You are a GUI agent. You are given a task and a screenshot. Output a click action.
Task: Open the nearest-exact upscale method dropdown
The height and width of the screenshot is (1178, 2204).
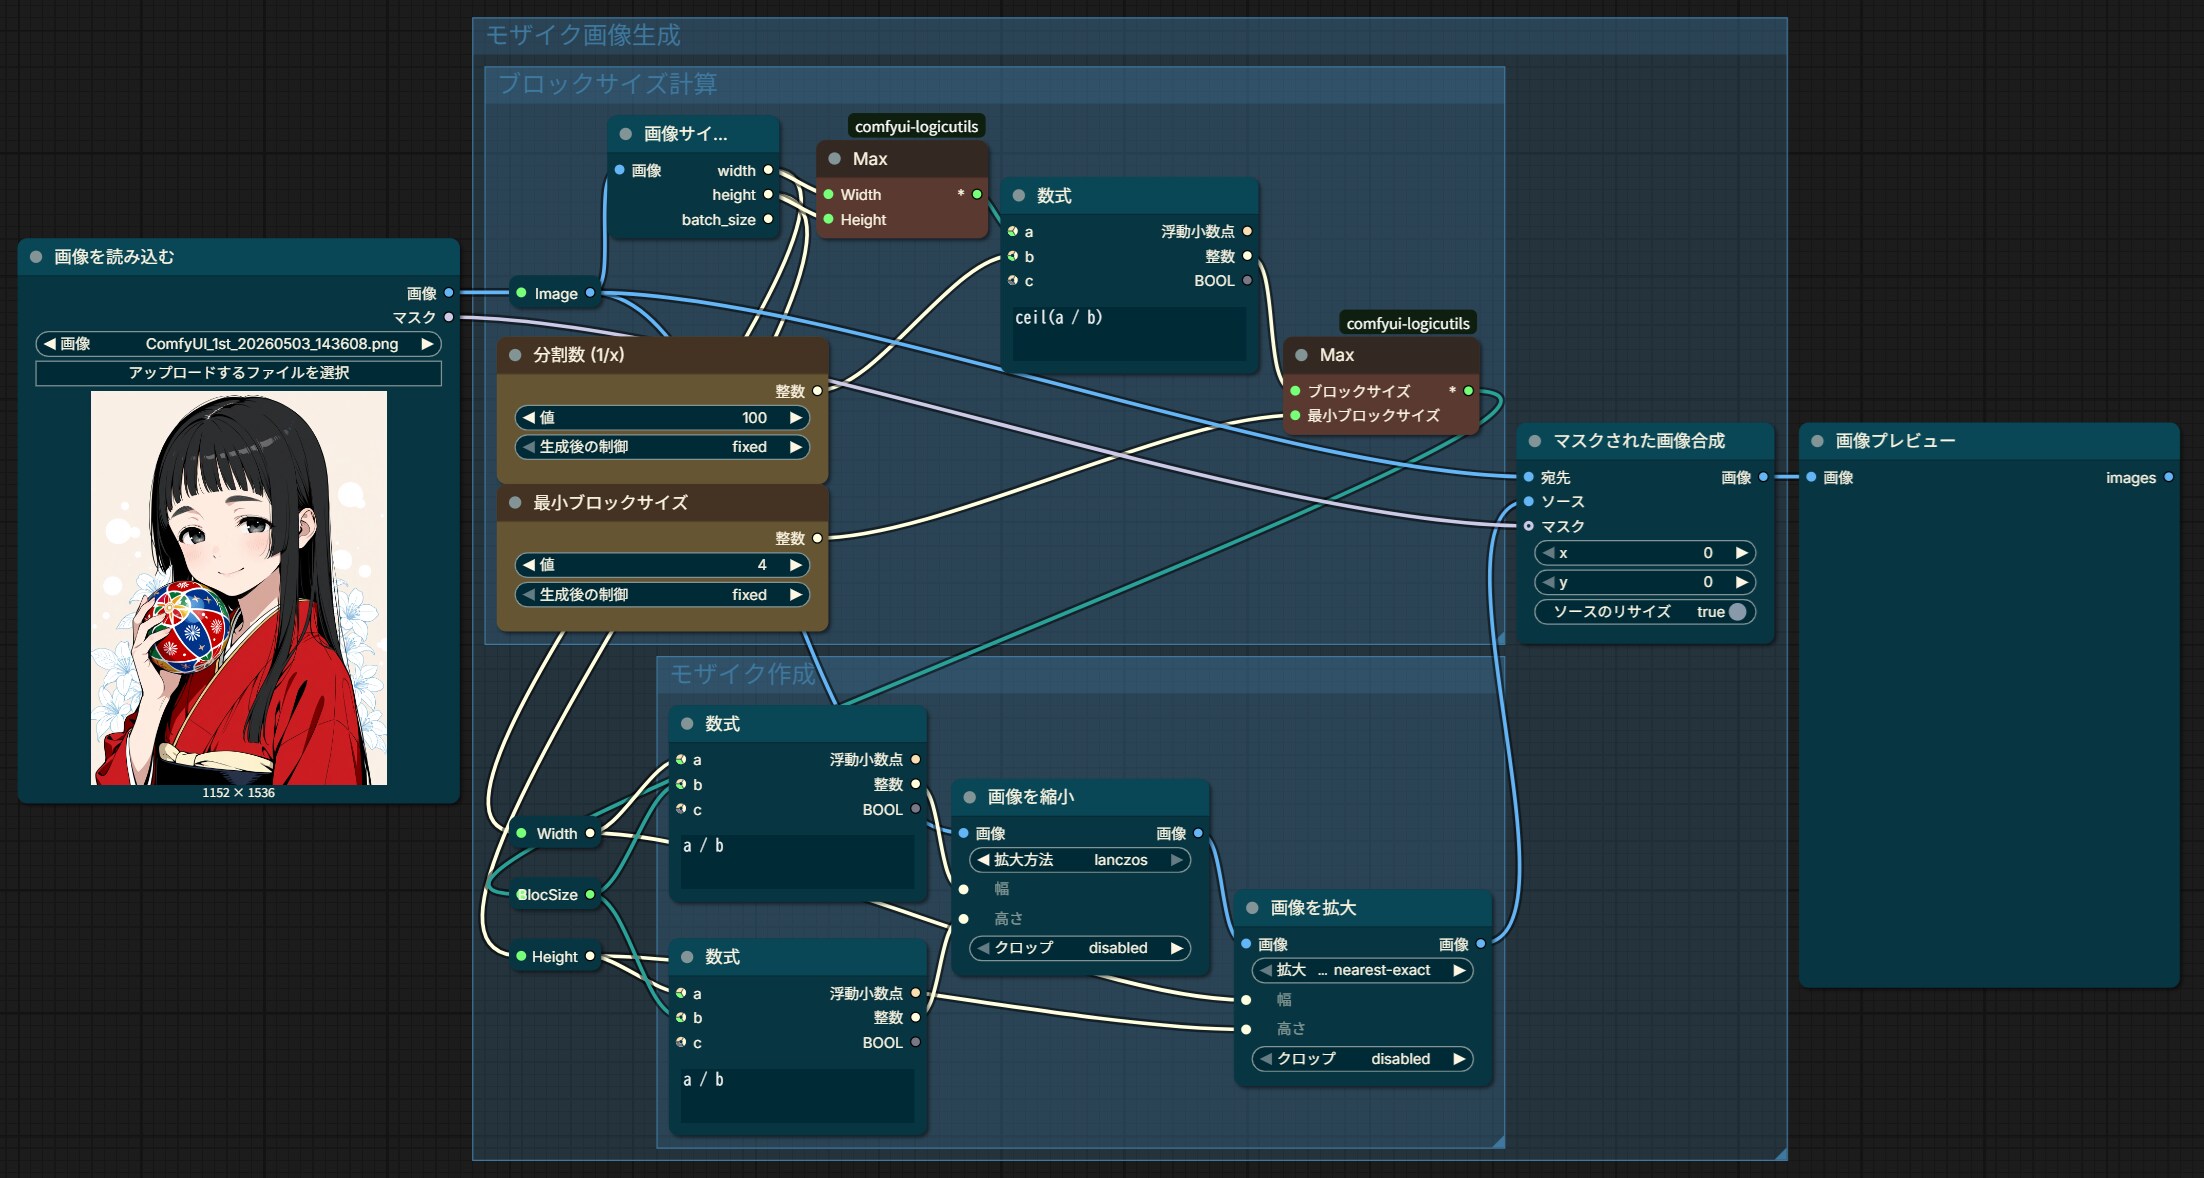point(1362,970)
